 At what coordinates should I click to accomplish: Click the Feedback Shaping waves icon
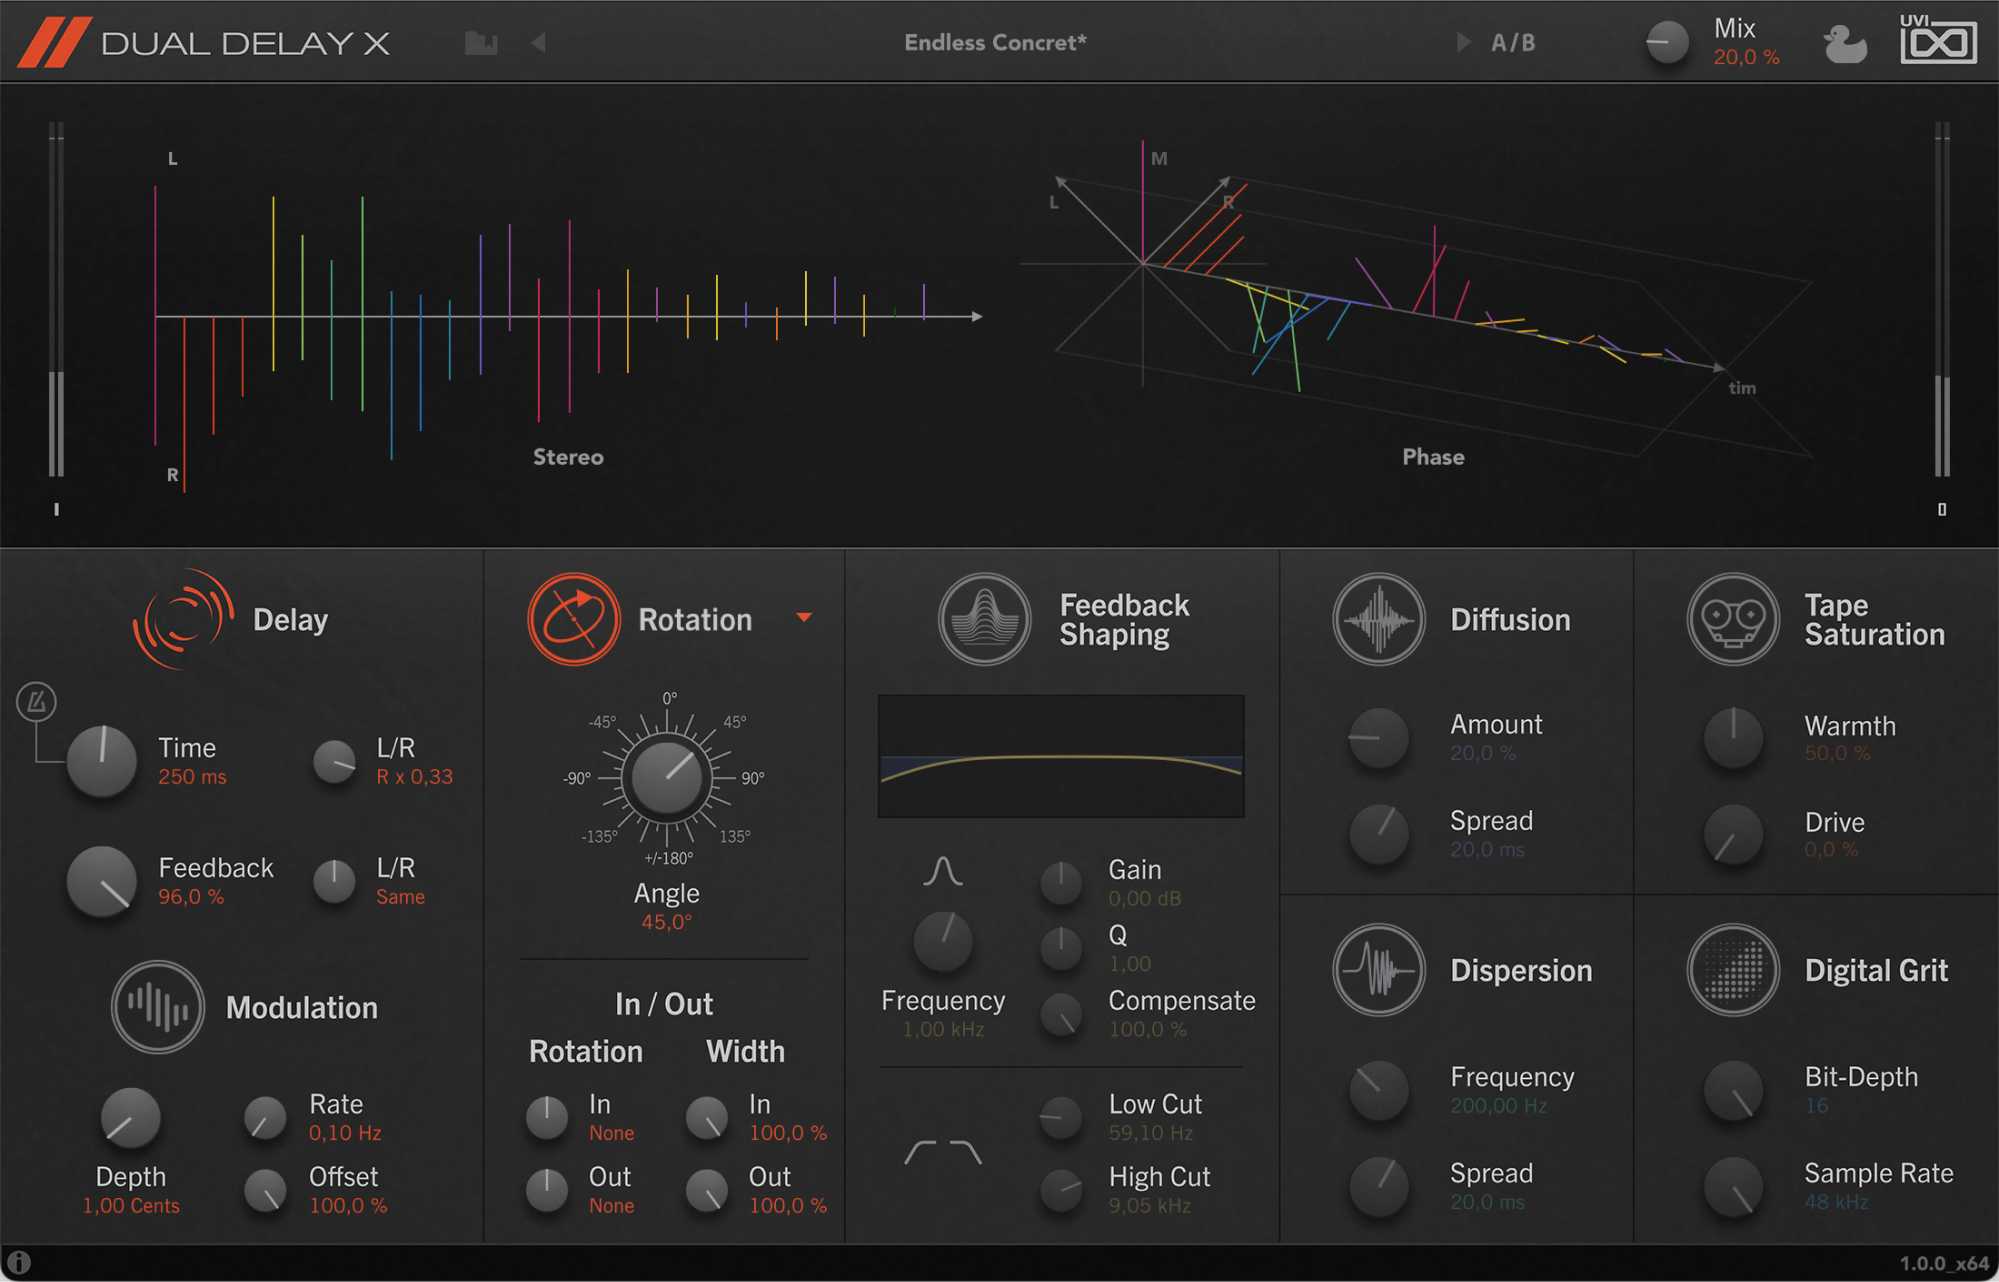984,619
